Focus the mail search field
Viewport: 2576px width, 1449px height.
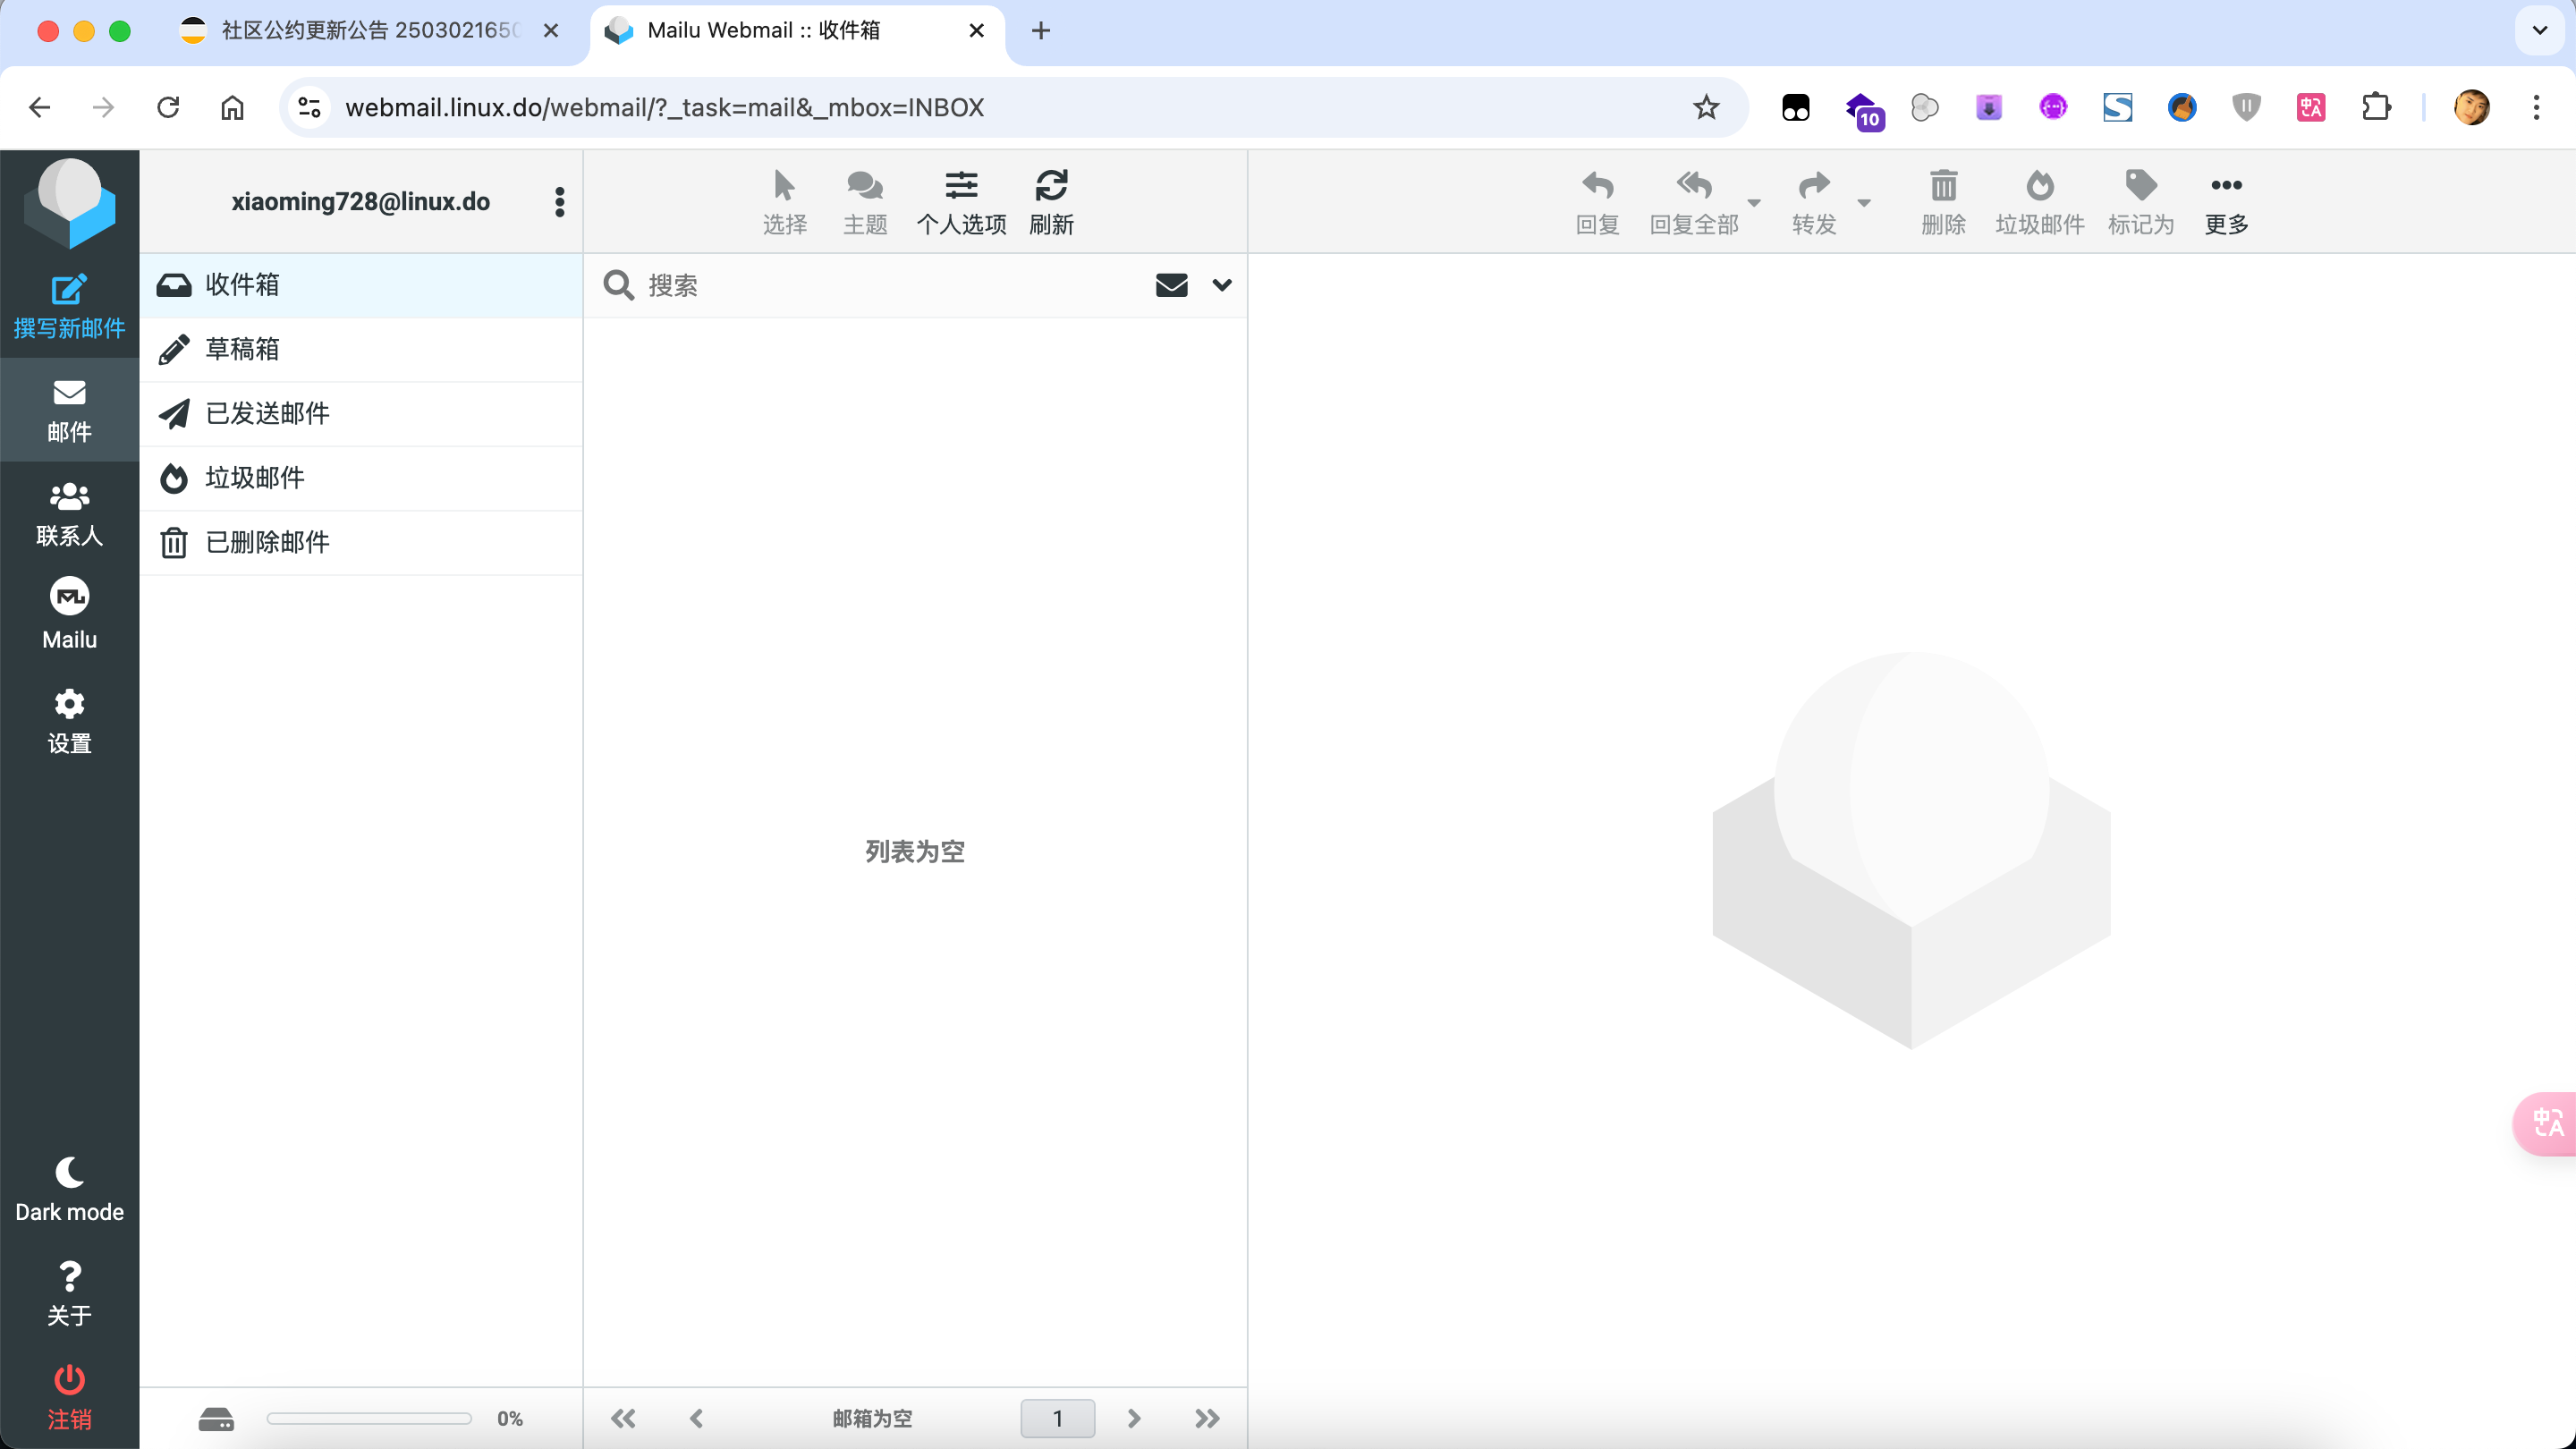coord(890,285)
